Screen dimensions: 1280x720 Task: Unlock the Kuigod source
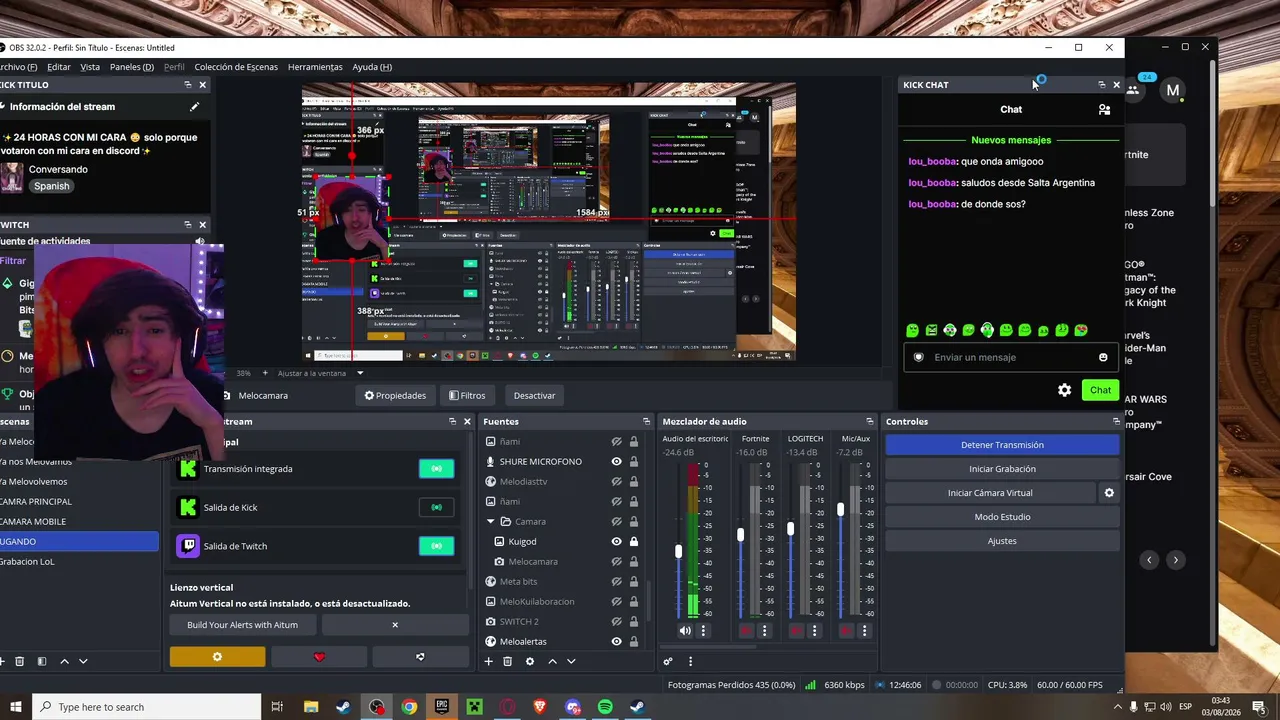click(634, 542)
